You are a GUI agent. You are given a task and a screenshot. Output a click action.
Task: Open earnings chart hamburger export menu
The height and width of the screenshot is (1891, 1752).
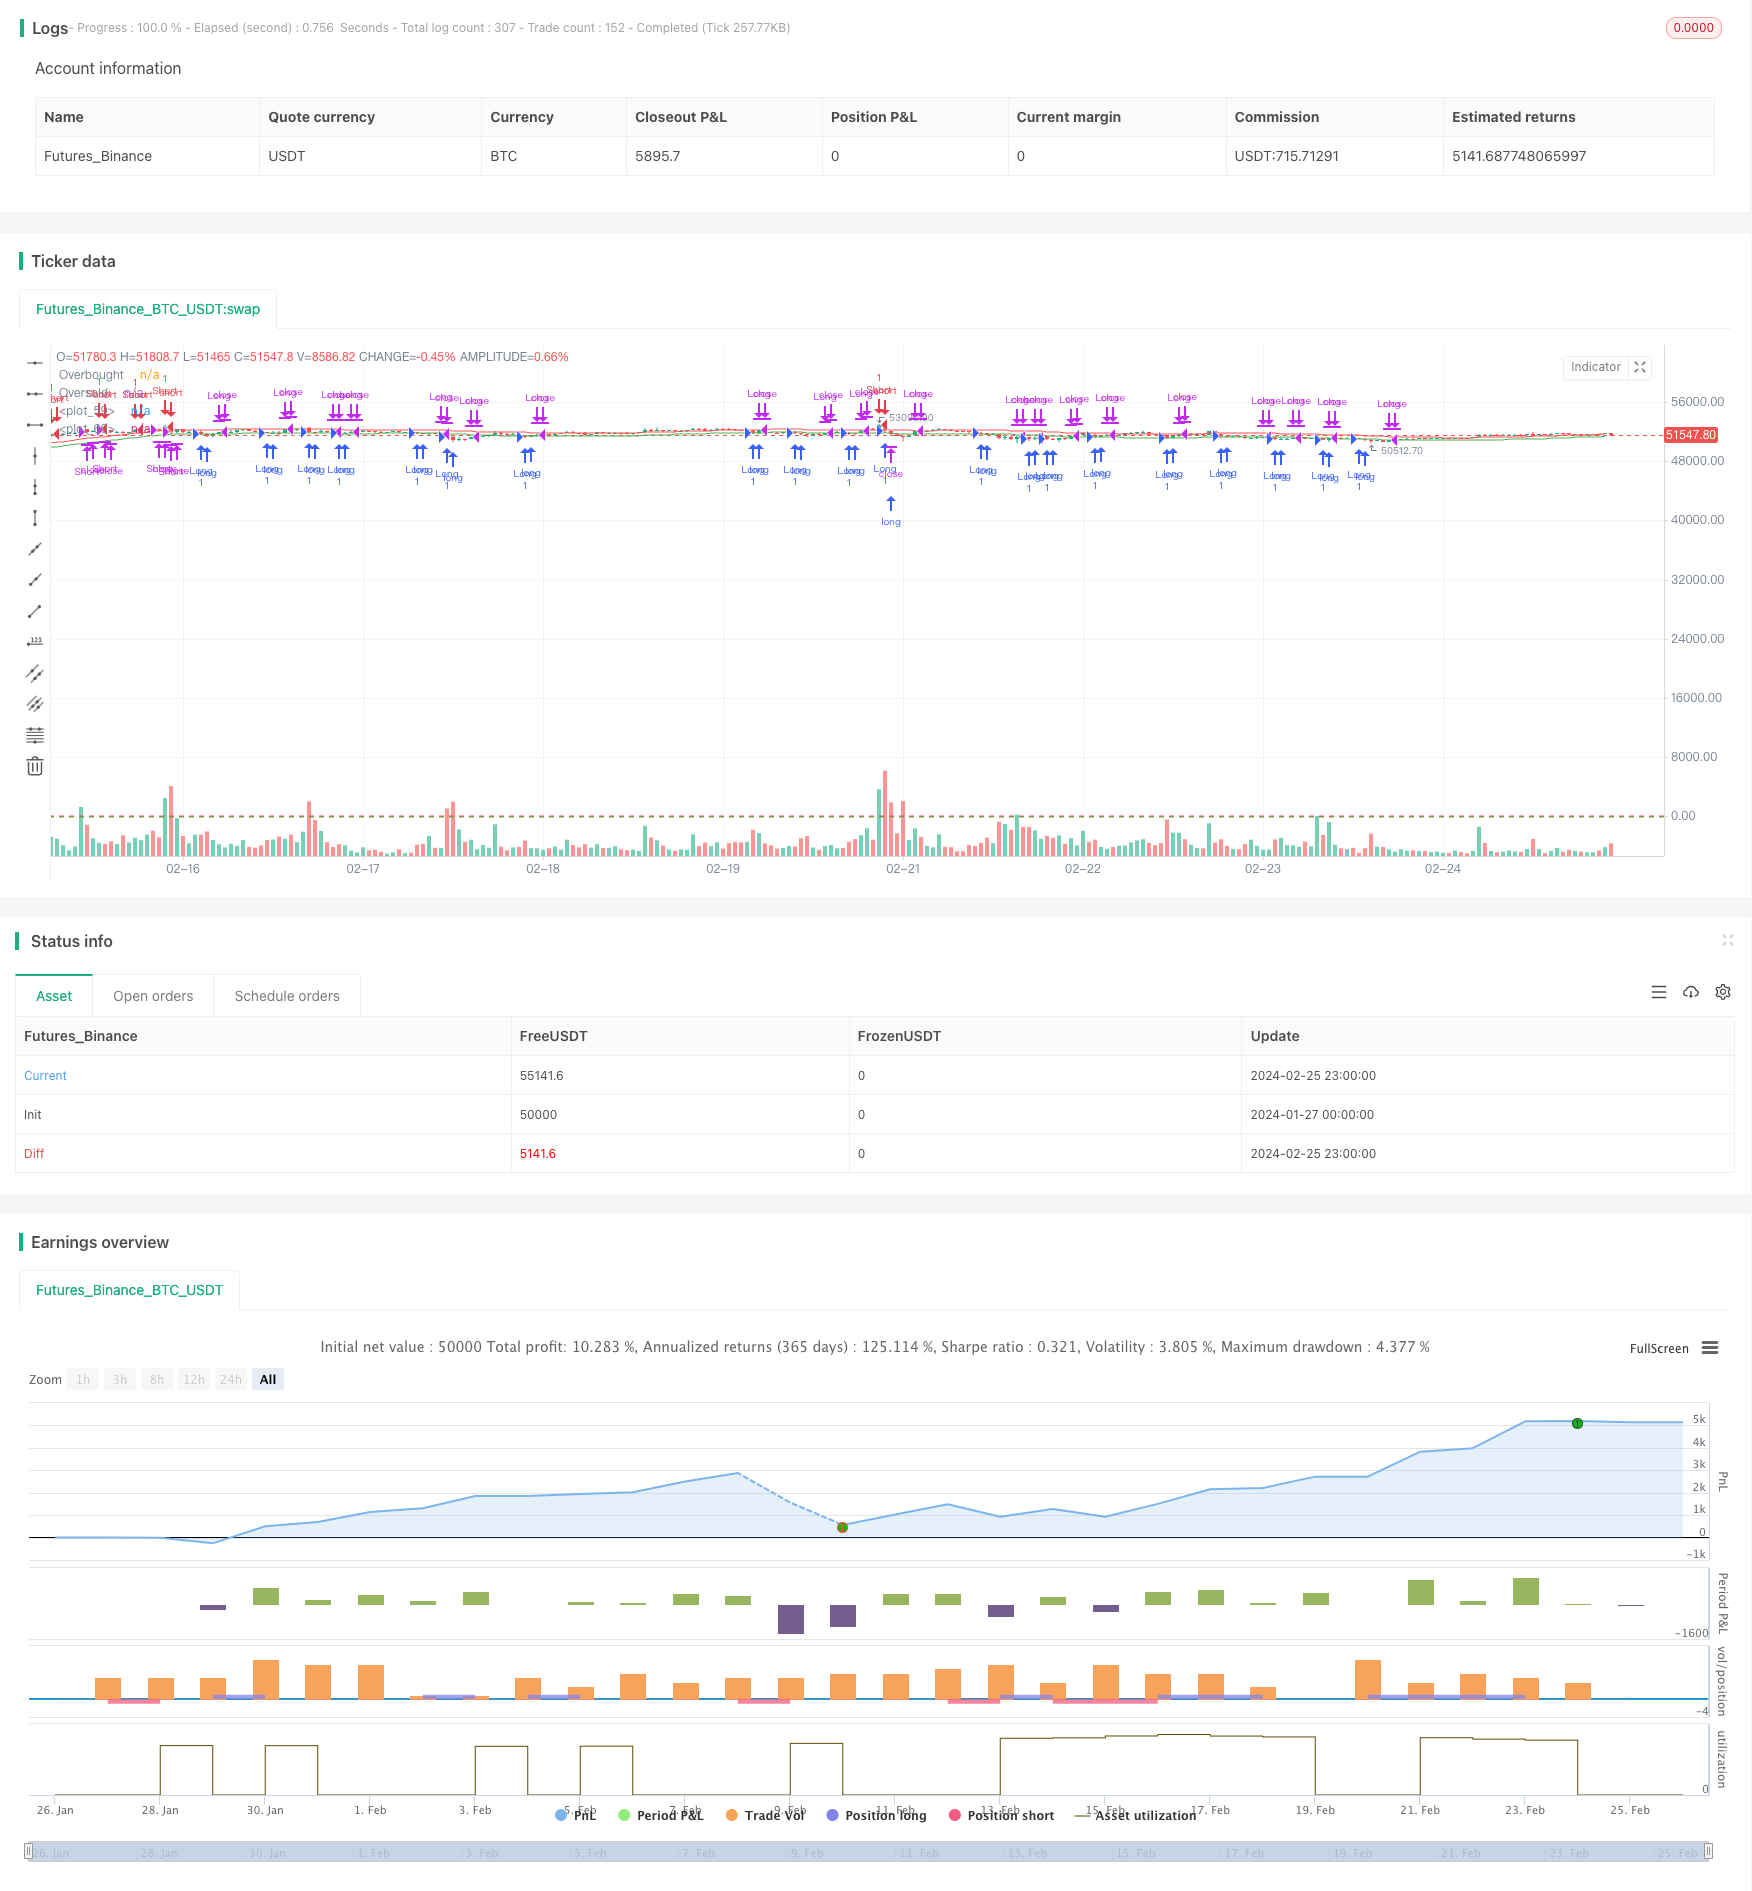coord(1710,1348)
